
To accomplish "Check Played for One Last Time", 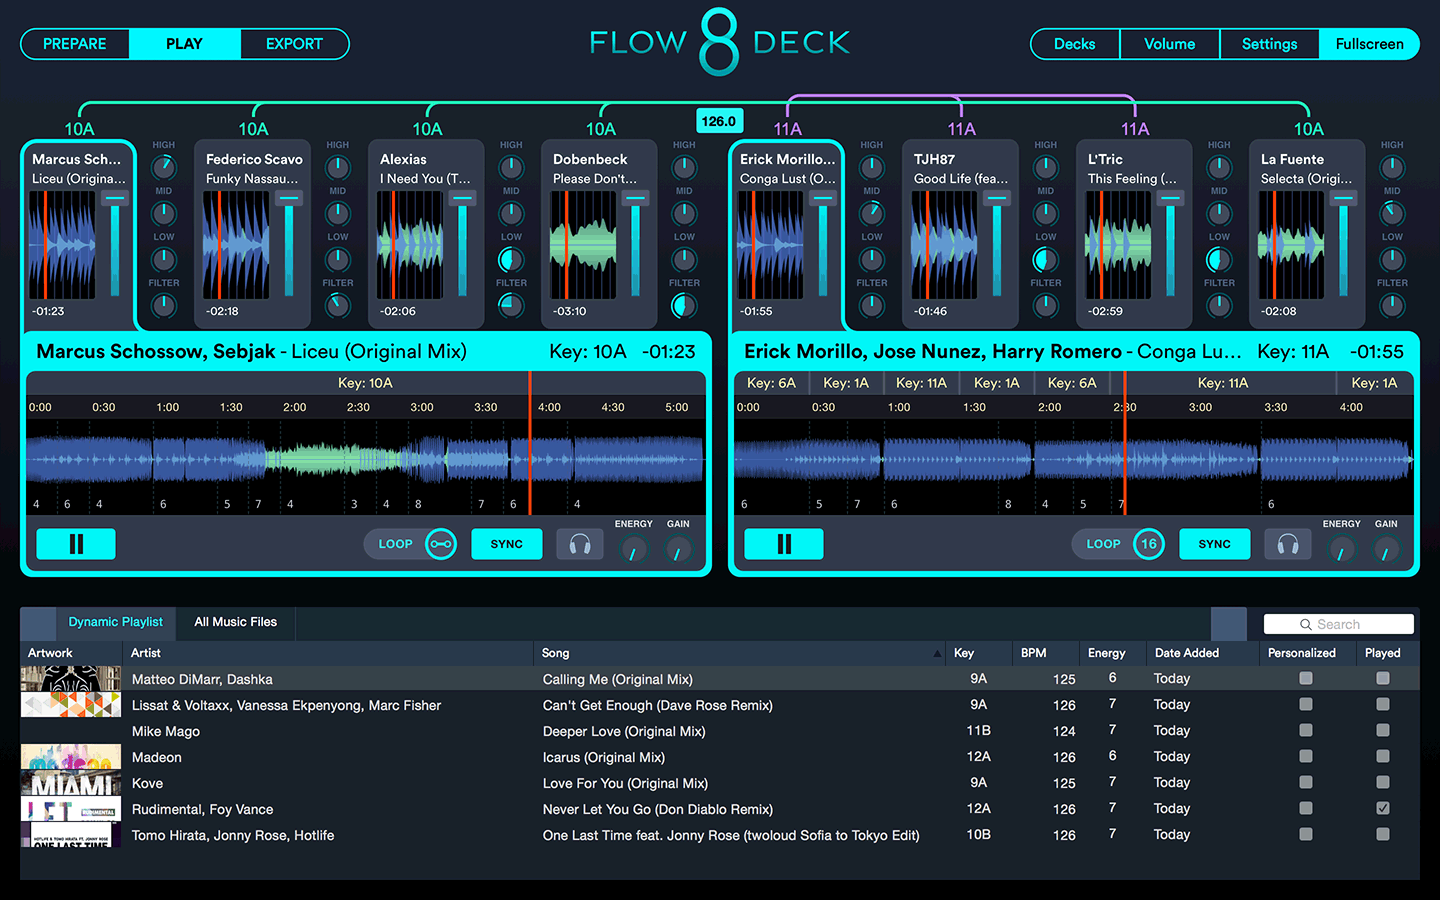I will pyautogui.click(x=1383, y=834).
